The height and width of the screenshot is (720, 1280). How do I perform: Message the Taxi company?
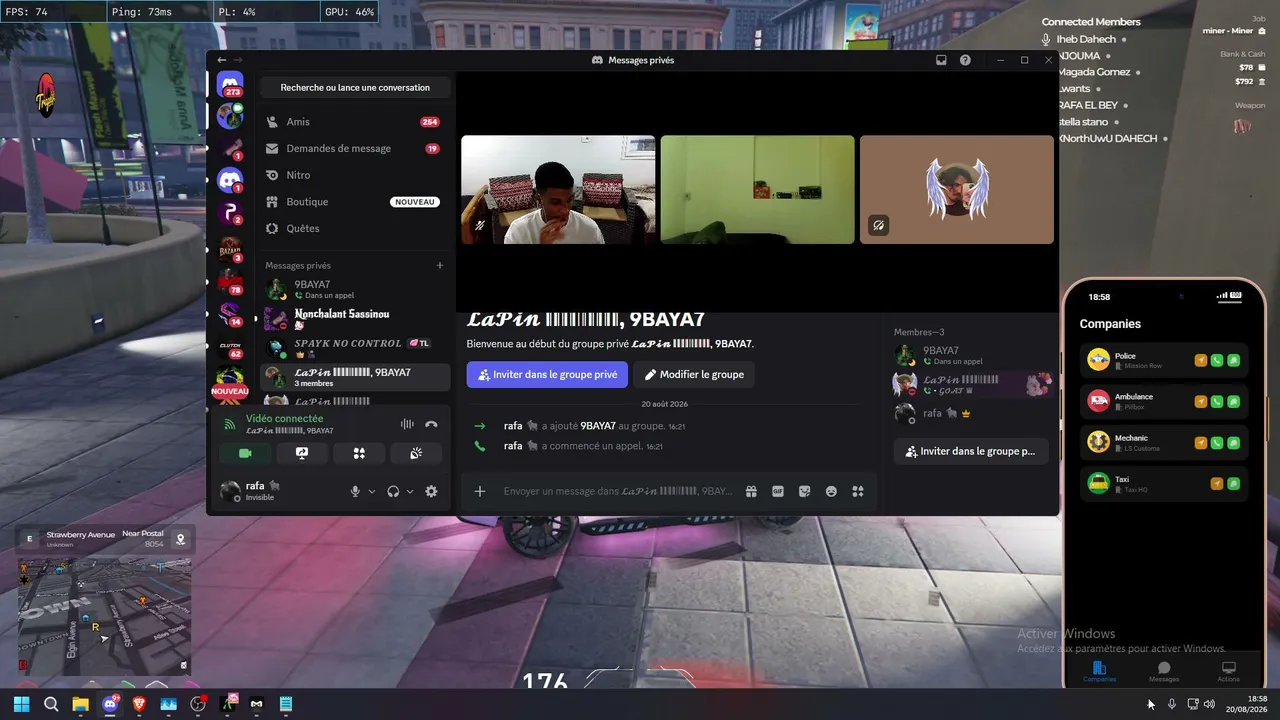click(x=1234, y=484)
